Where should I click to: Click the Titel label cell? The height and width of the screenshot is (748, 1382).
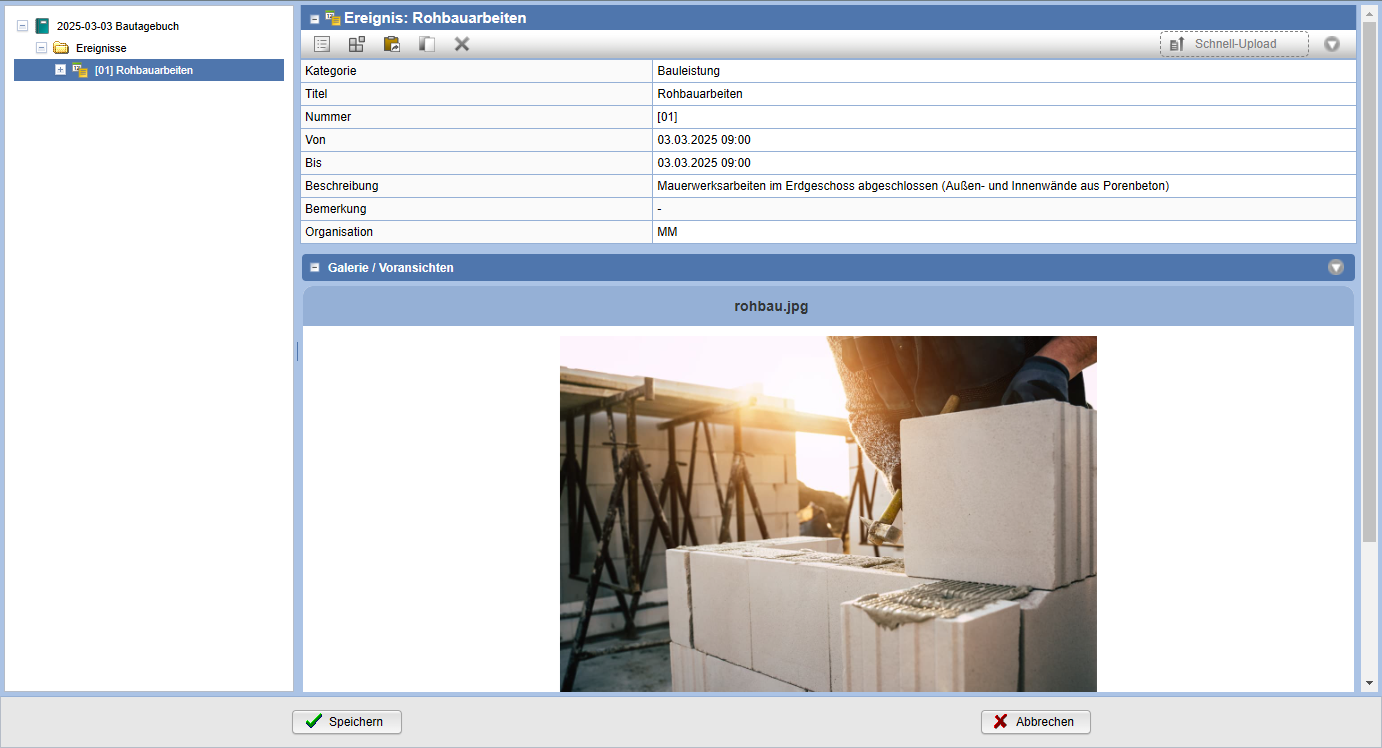(x=477, y=94)
